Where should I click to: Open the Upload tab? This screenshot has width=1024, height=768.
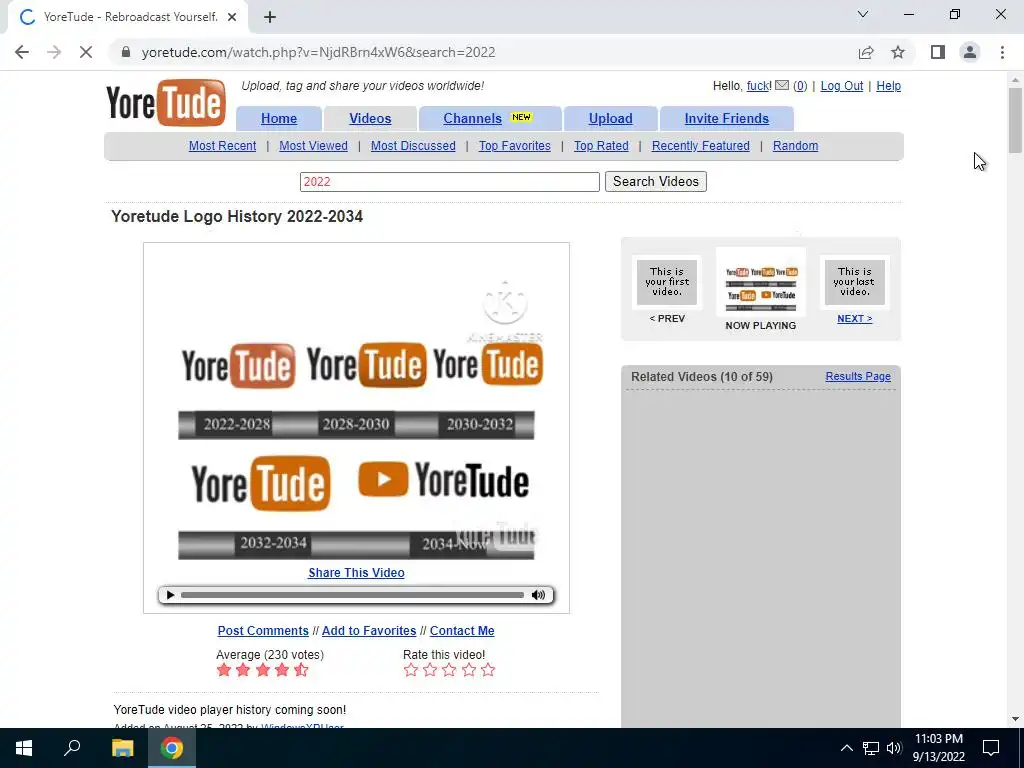pyautogui.click(x=611, y=118)
